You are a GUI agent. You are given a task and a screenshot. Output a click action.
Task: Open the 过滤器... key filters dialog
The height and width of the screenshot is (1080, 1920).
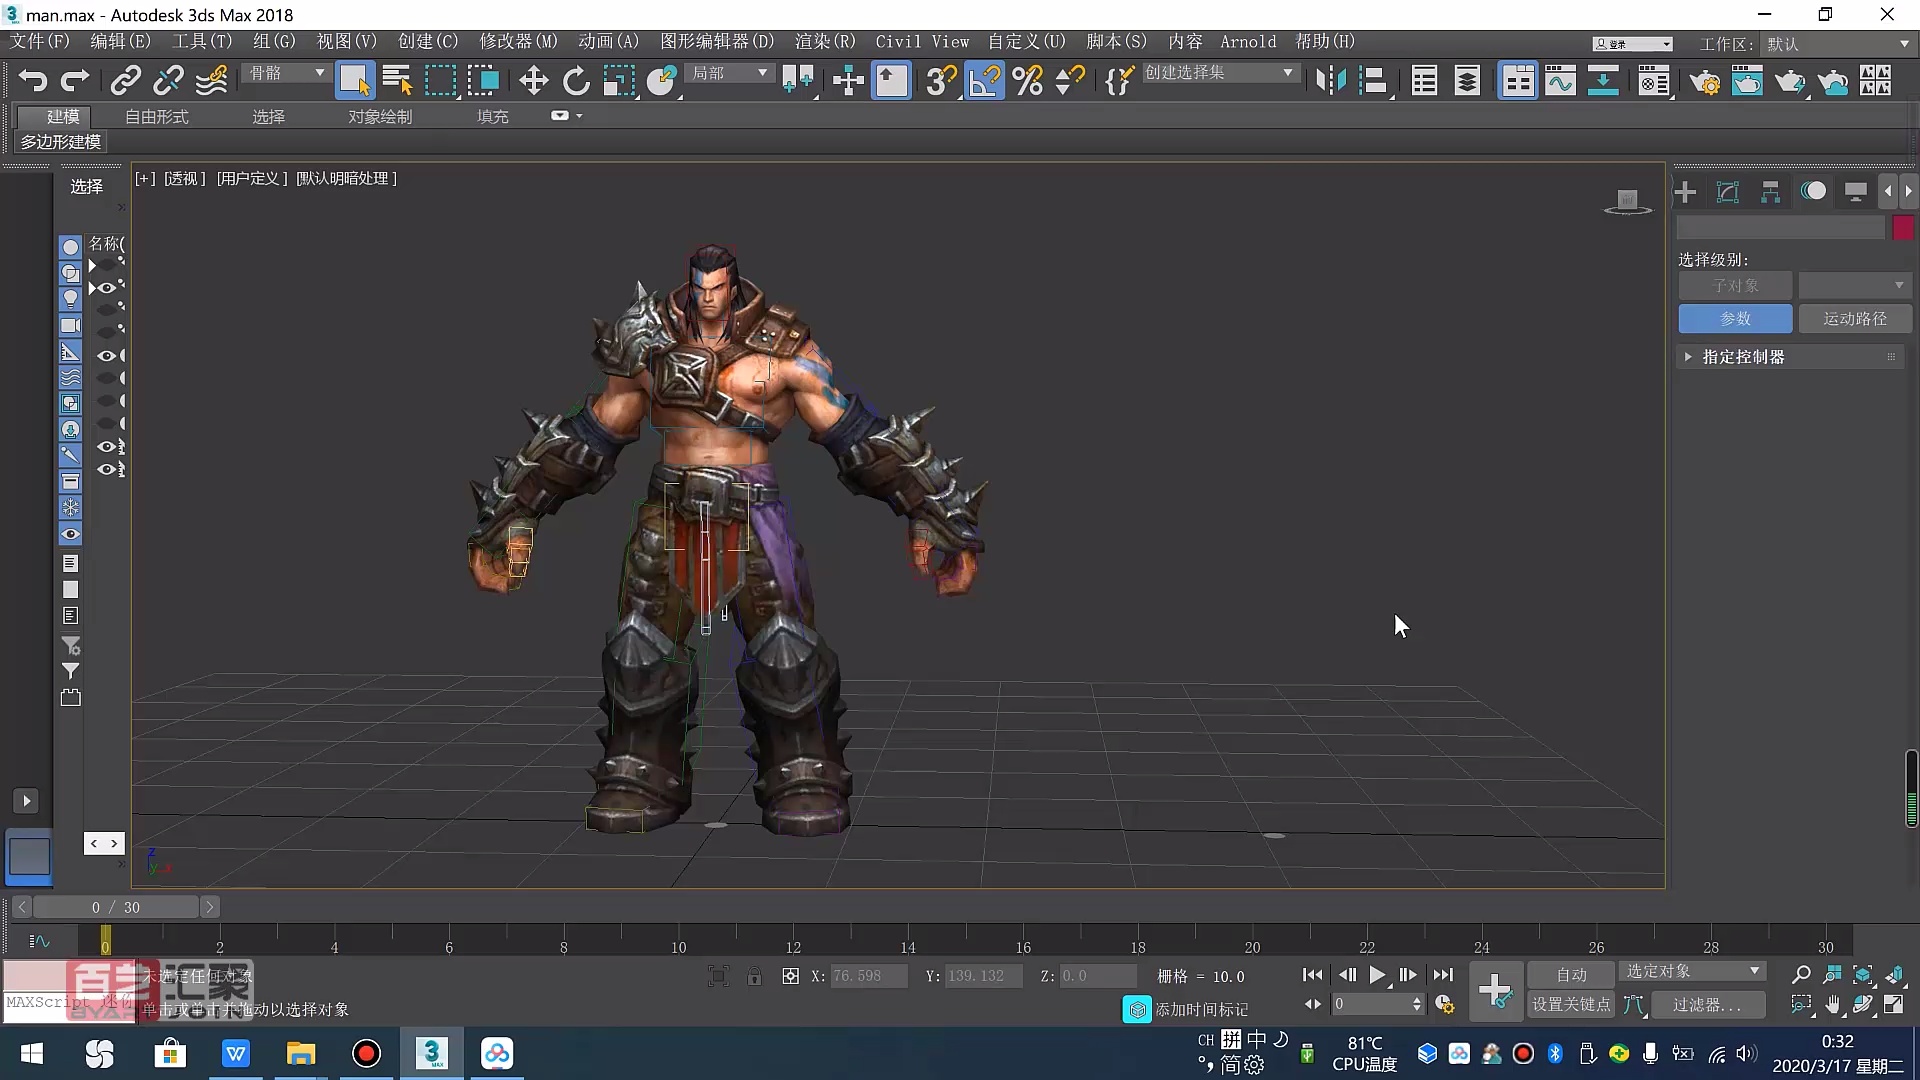click(x=1709, y=1005)
